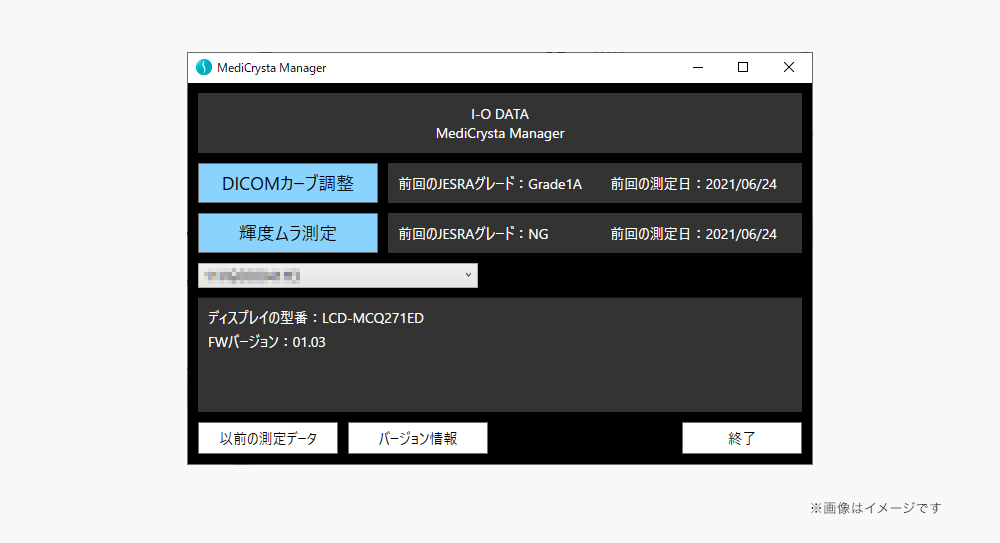Launch the 輝度ムラ測定 measurement

pos(288,233)
